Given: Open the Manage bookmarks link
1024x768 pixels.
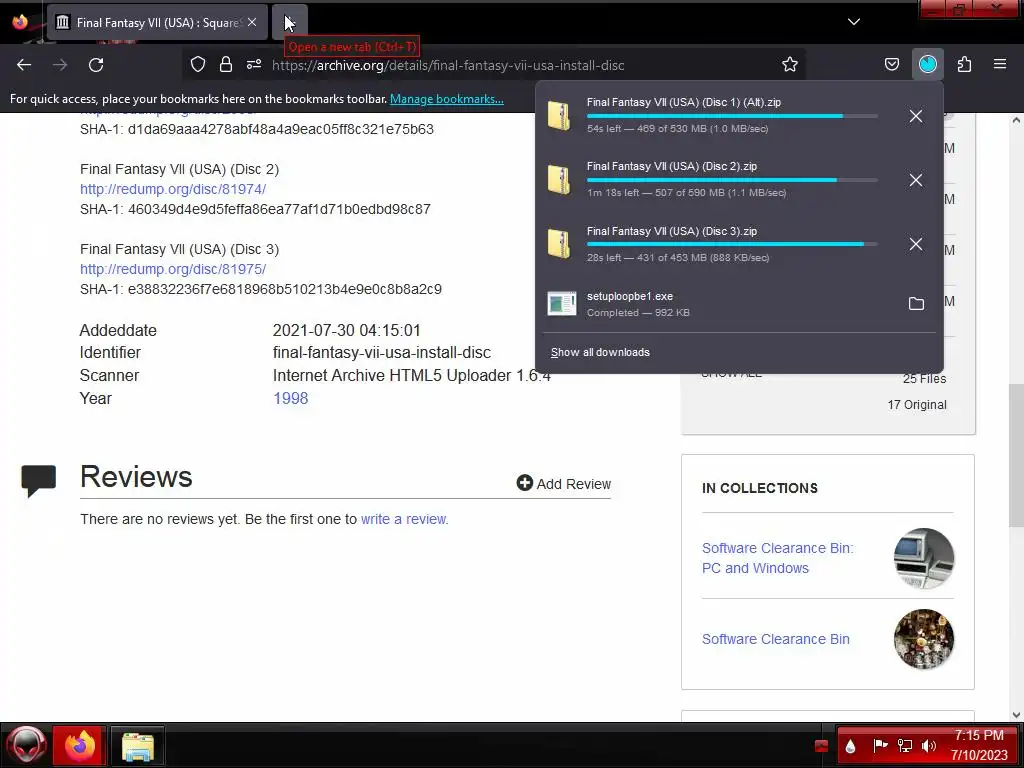Looking at the screenshot, I should (x=447, y=99).
